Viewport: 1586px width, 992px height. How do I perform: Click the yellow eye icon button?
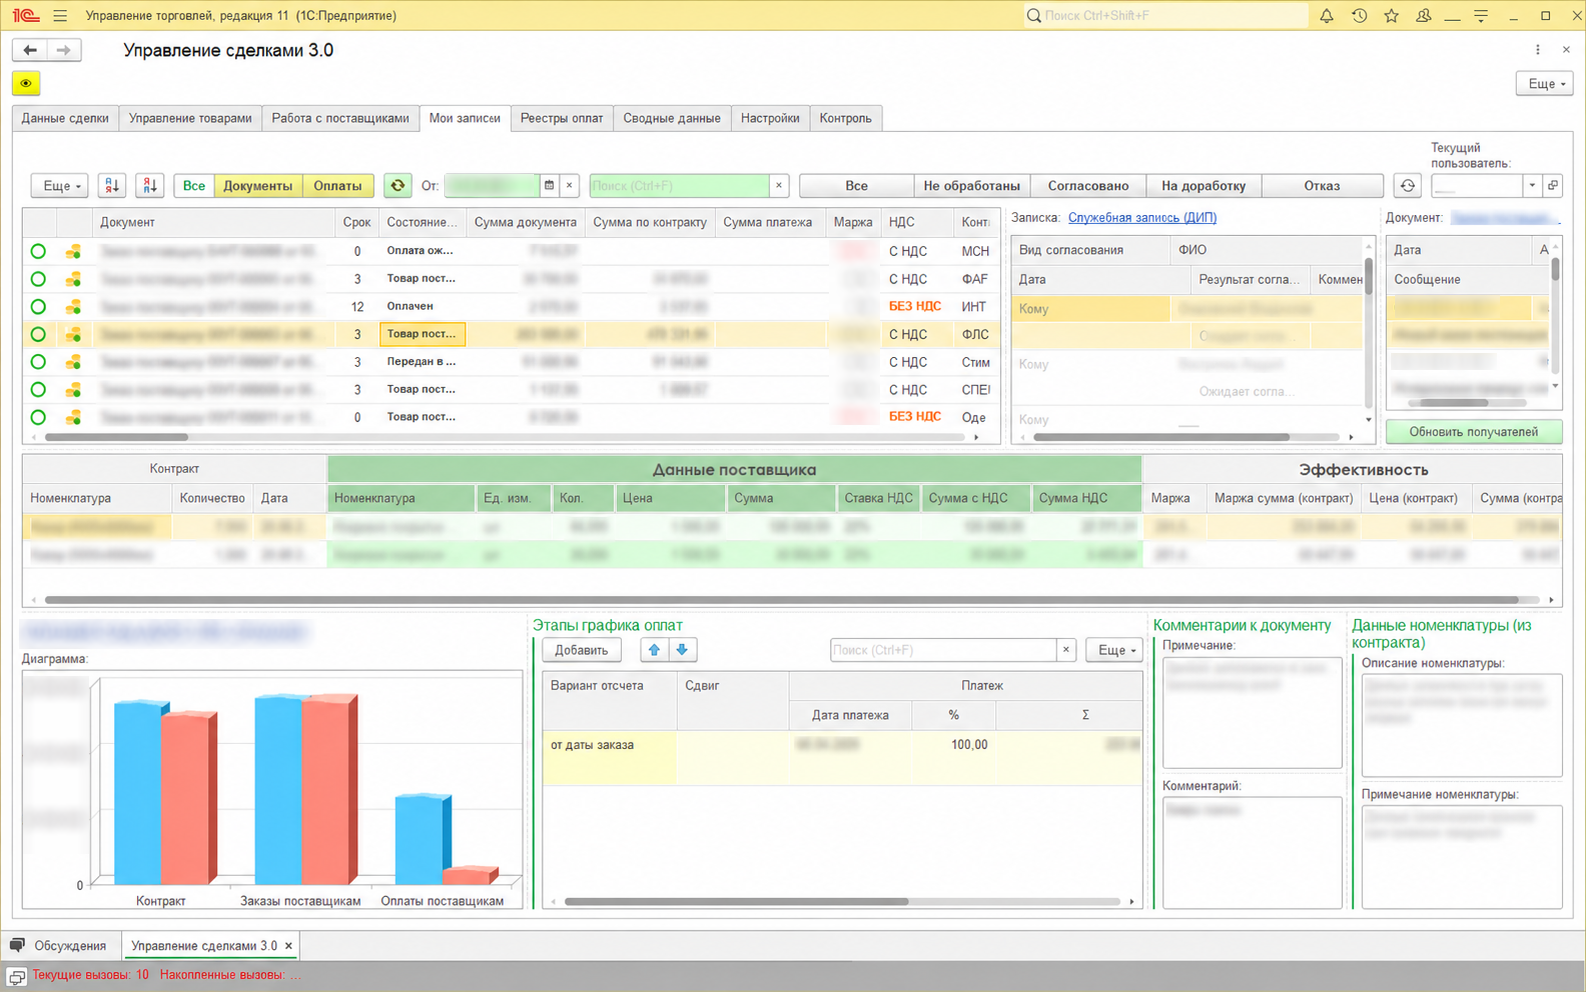click(x=26, y=83)
